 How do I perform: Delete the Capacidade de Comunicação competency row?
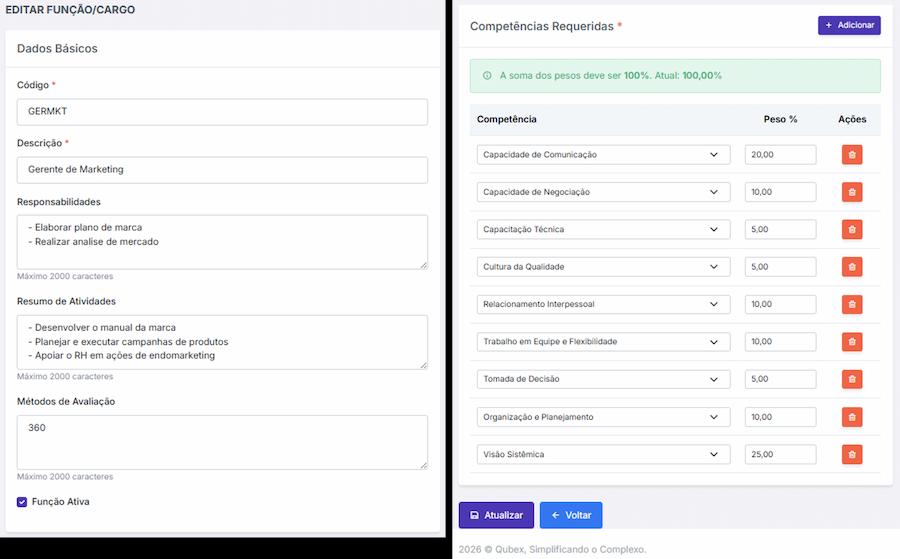(x=851, y=155)
